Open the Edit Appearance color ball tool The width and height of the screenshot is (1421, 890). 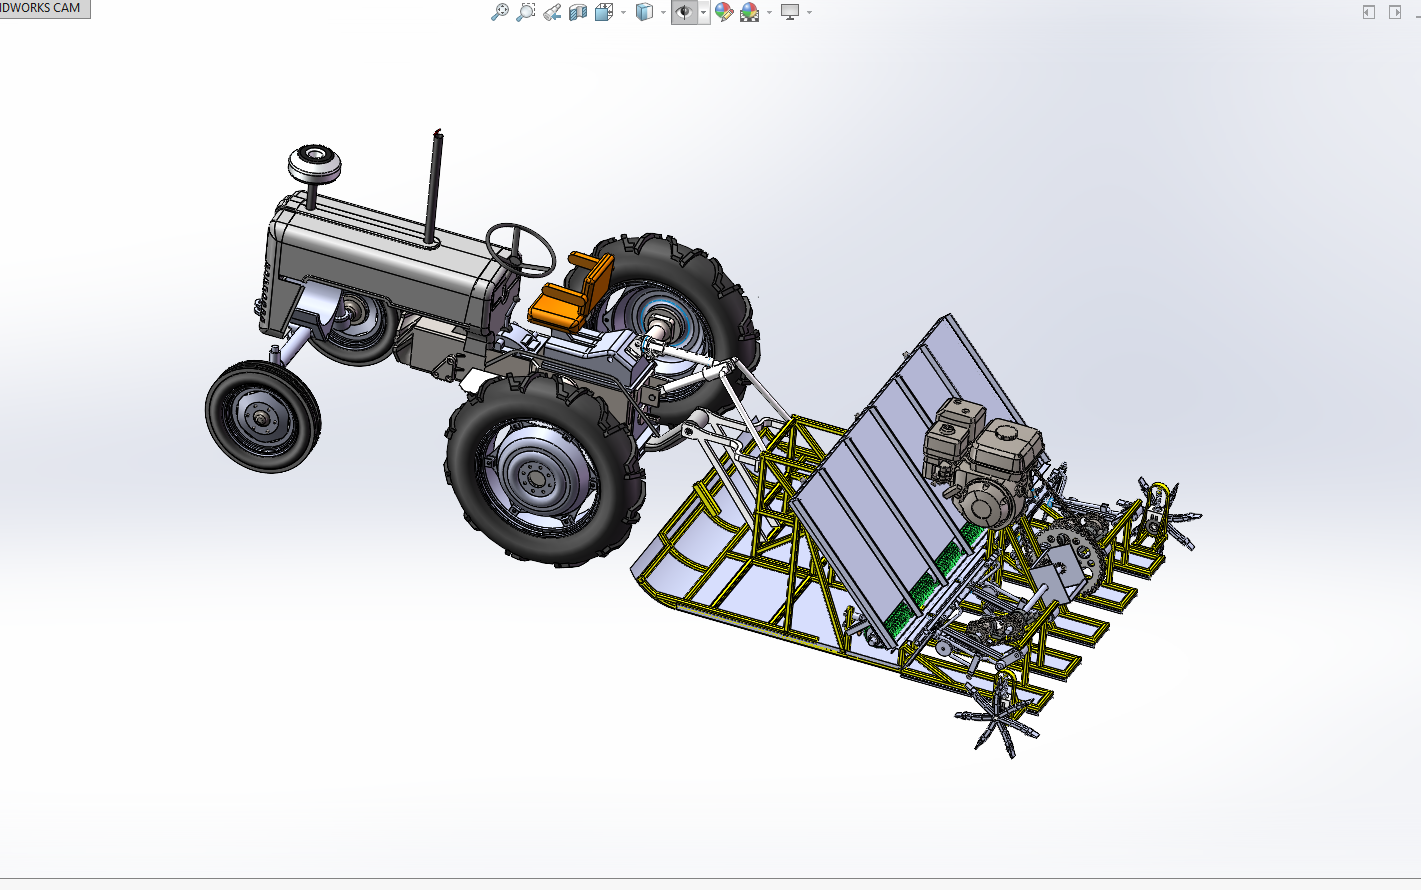[724, 12]
